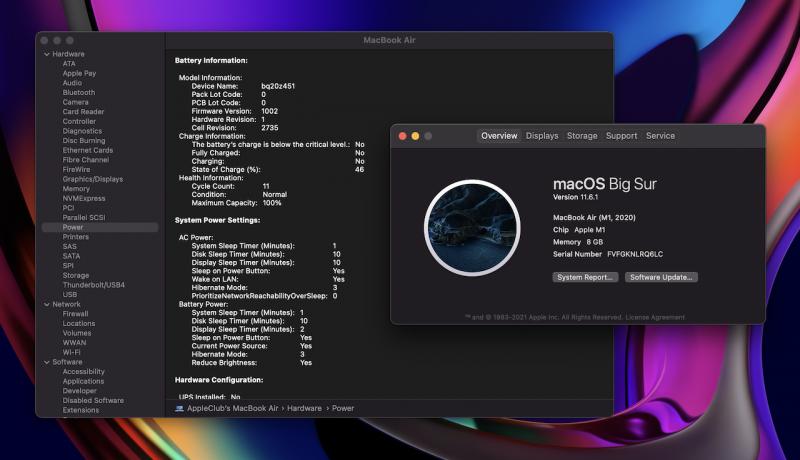Select Firewall under Network
Screen dimensions: 800x460
point(76,314)
